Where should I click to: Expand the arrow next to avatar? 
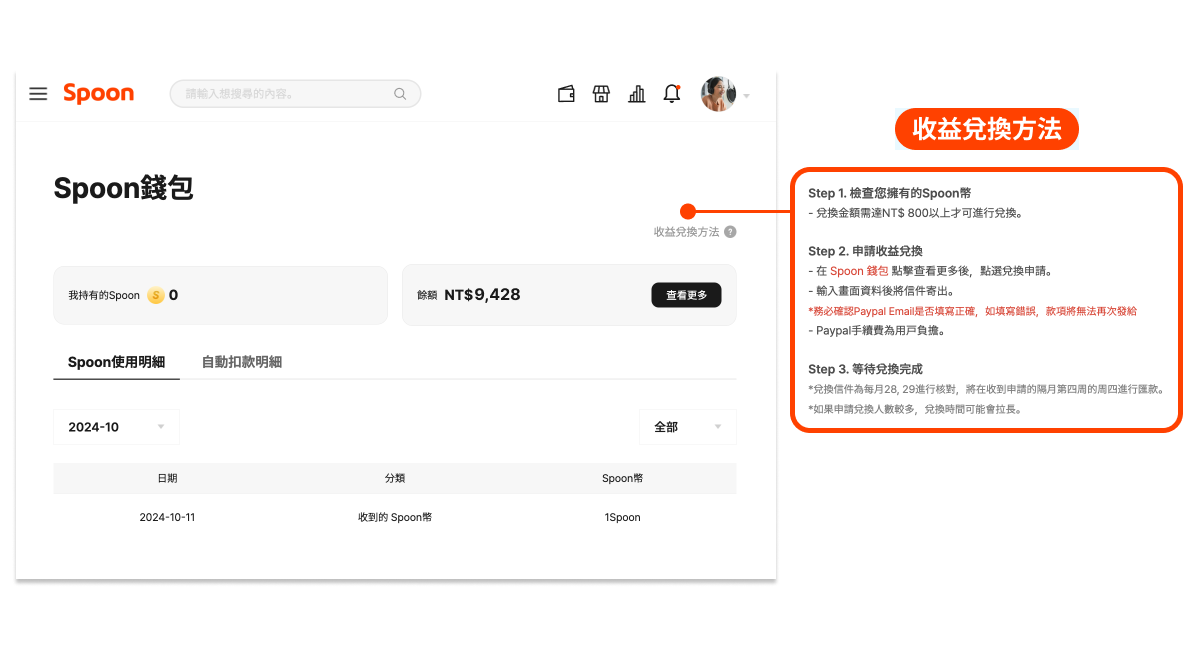(x=746, y=96)
